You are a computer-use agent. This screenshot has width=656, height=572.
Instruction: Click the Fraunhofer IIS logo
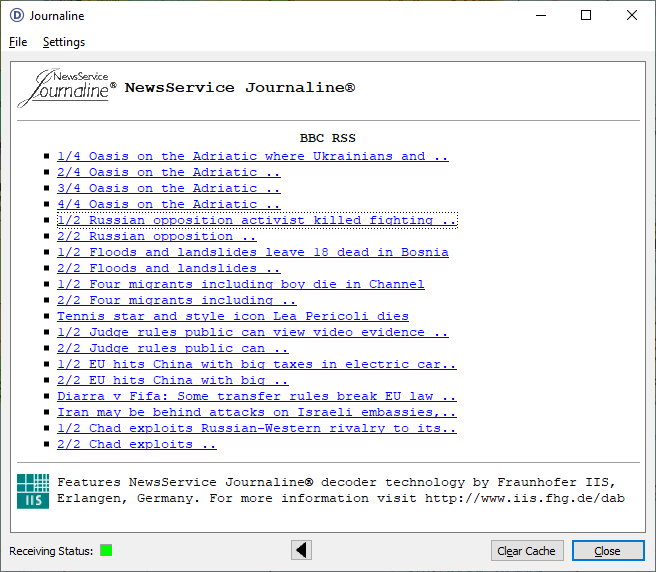(x=33, y=490)
